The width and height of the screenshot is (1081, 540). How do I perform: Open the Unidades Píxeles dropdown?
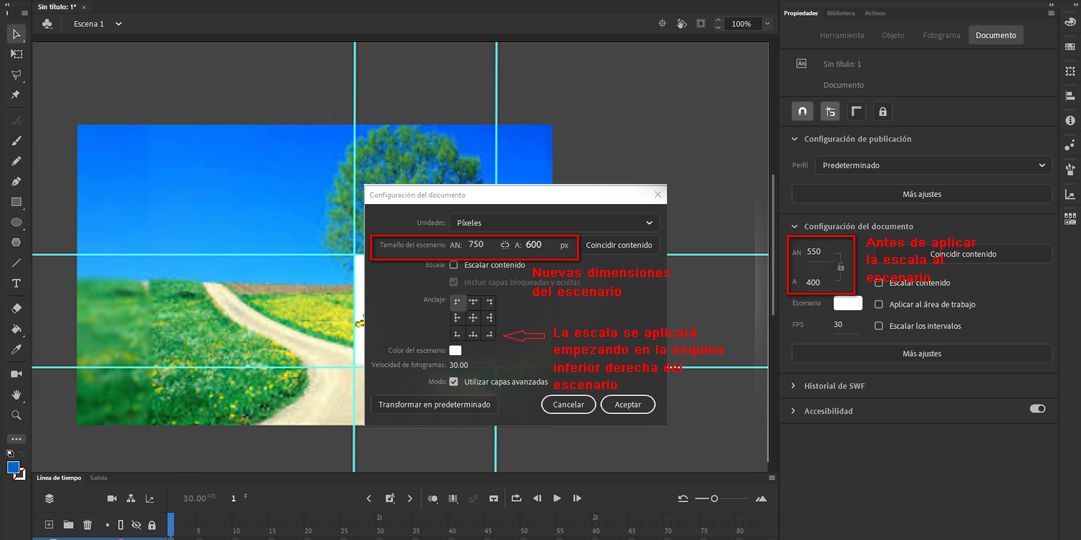(x=554, y=223)
